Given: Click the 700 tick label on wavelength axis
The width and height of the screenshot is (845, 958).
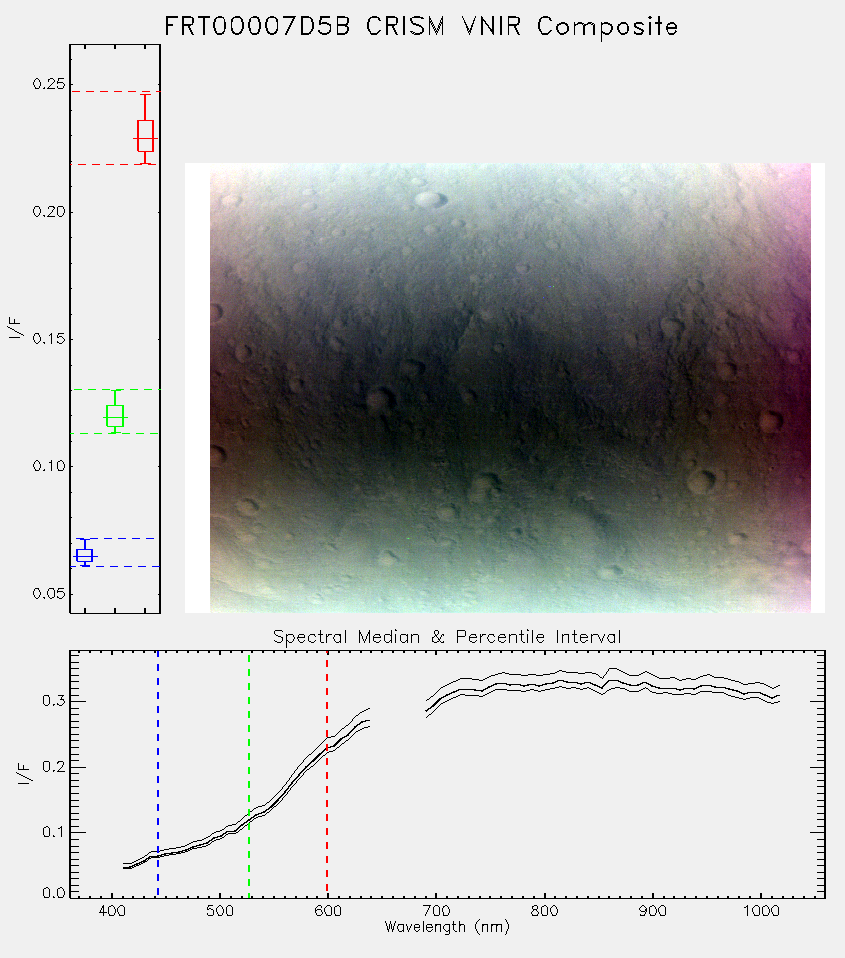Looking at the screenshot, I should click(436, 911).
